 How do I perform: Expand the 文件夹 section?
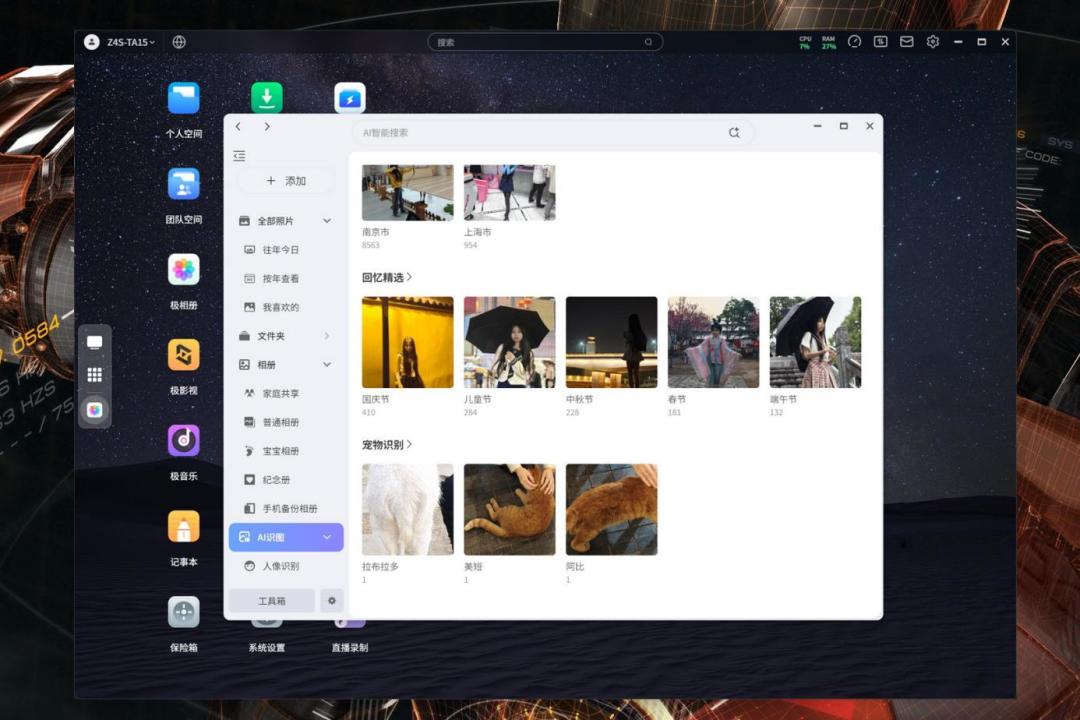coord(327,336)
